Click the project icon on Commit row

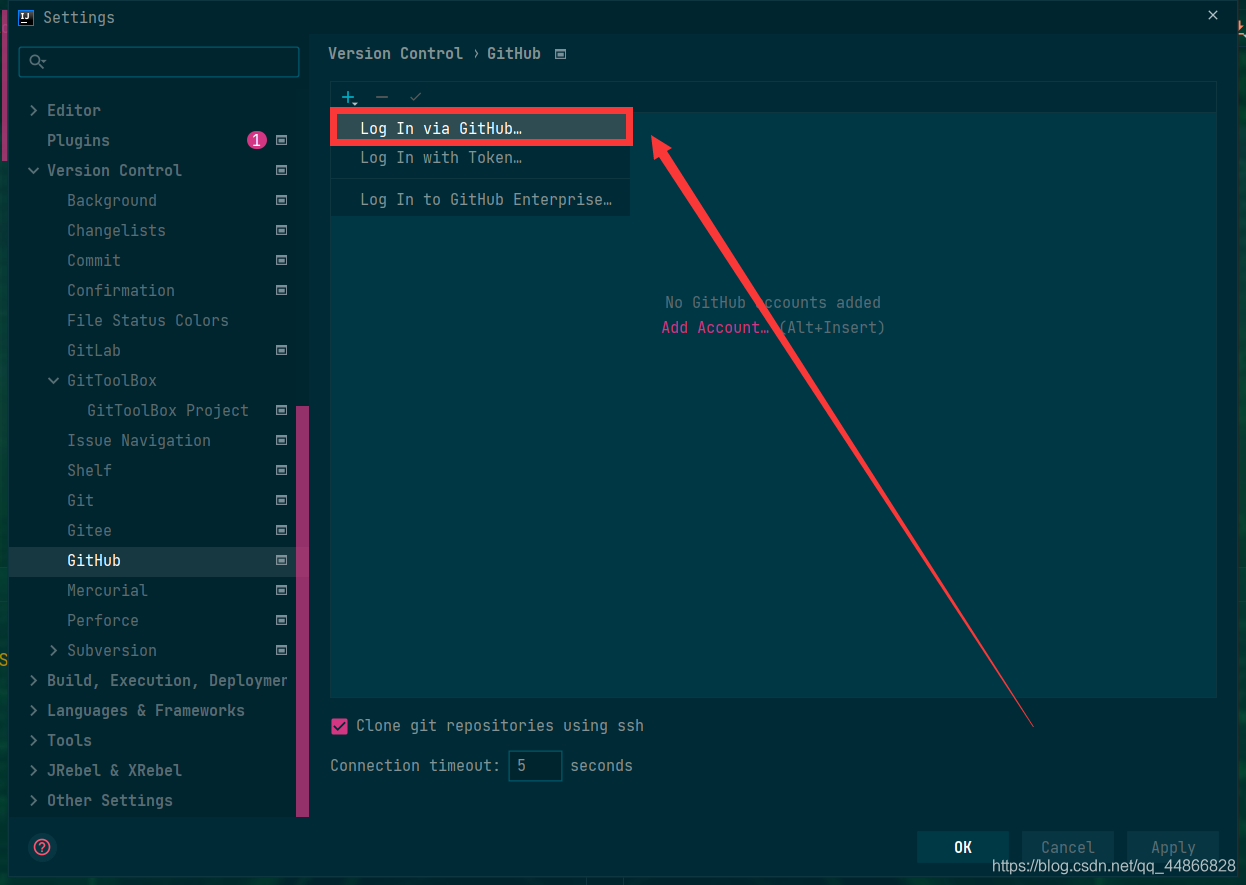point(281,261)
